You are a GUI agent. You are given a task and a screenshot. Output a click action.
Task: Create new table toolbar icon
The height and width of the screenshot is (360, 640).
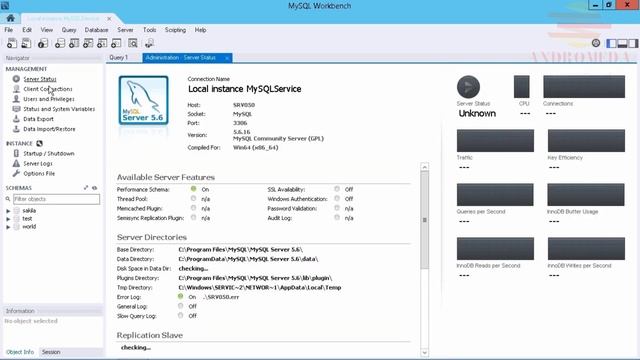[x=74, y=43]
